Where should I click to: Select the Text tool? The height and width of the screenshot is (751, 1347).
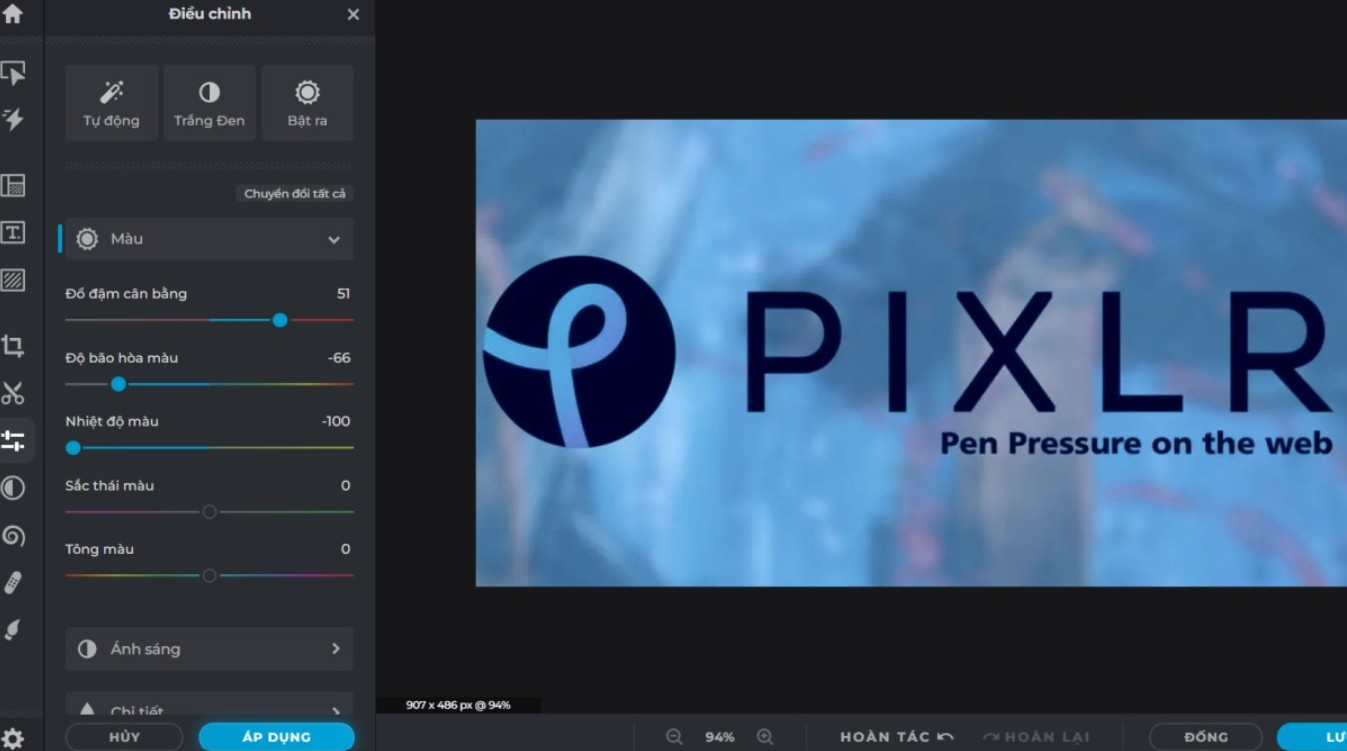[13, 232]
